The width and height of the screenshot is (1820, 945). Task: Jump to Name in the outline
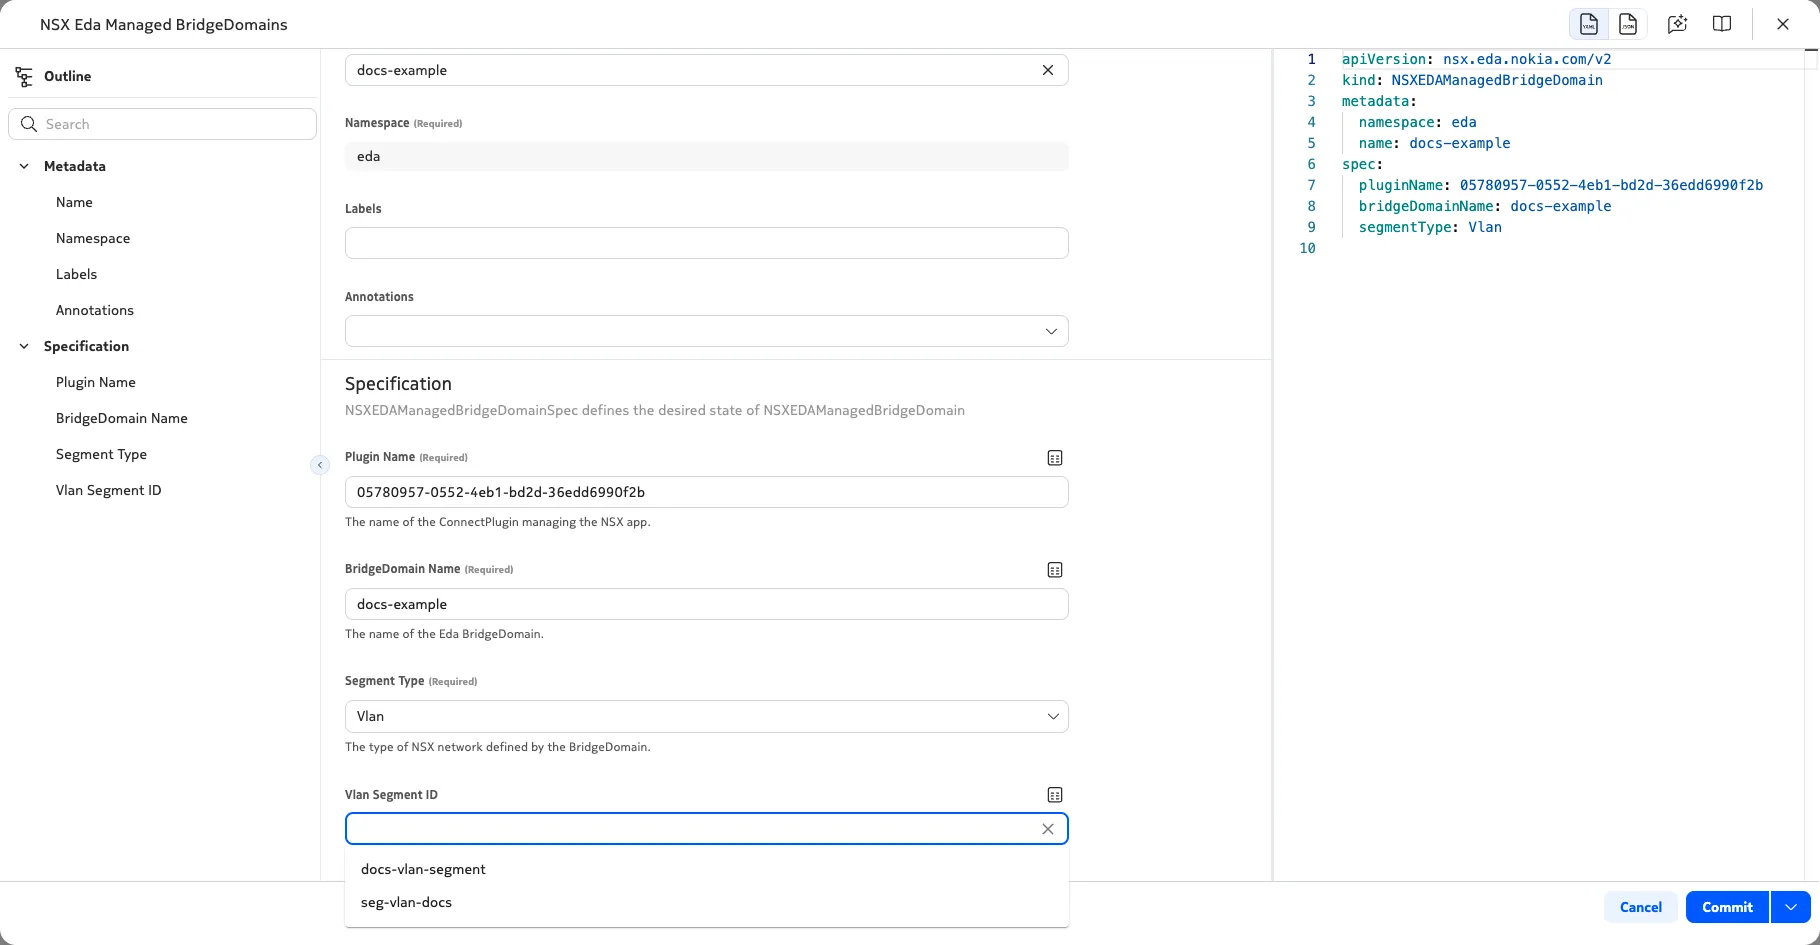point(74,202)
